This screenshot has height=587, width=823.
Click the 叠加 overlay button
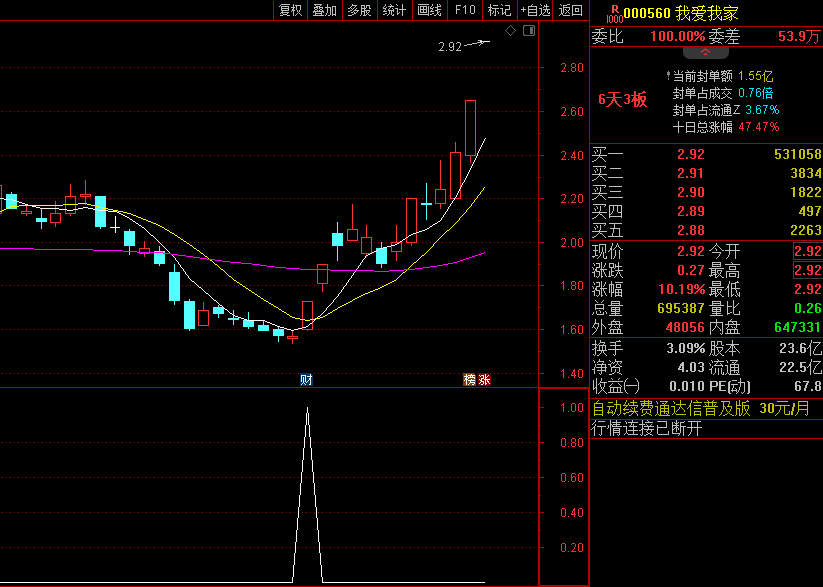(x=324, y=10)
